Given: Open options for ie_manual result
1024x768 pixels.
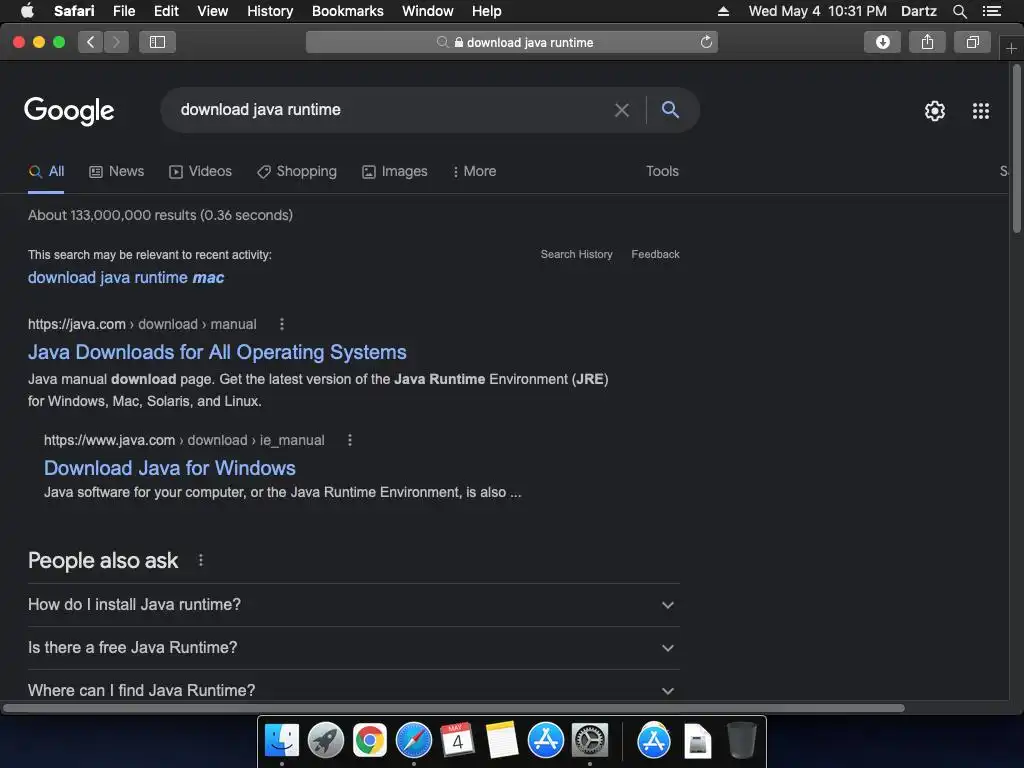Looking at the screenshot, I should click(x=350, y=440).
